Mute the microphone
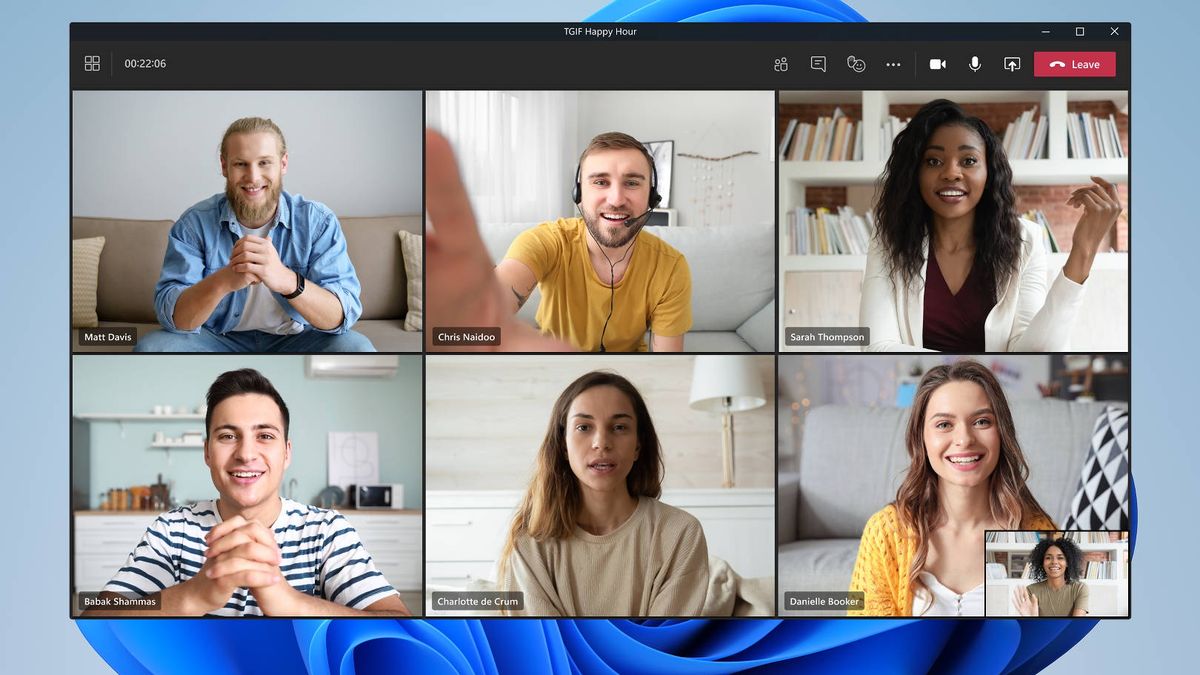The width and height of the screenshot is (1200, 675). (x=974, y=64)
